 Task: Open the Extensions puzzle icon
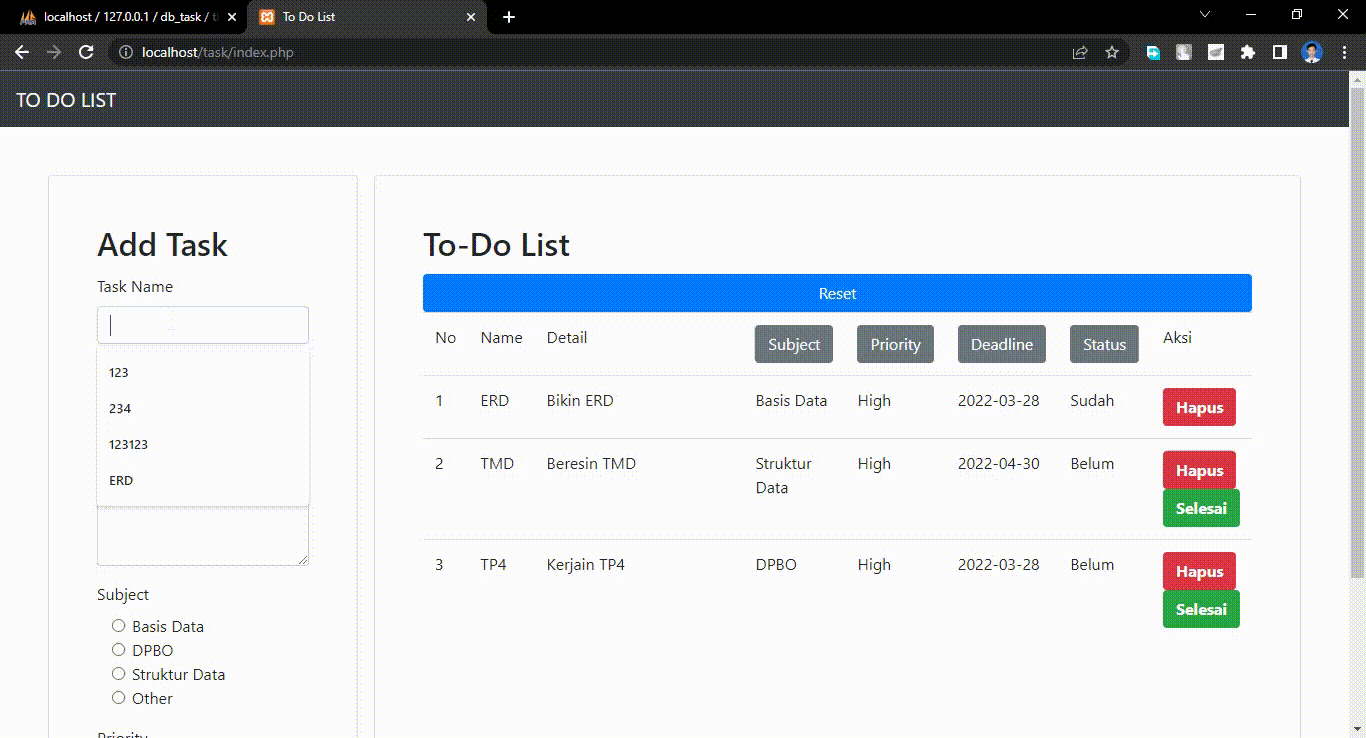point(1247,53)
